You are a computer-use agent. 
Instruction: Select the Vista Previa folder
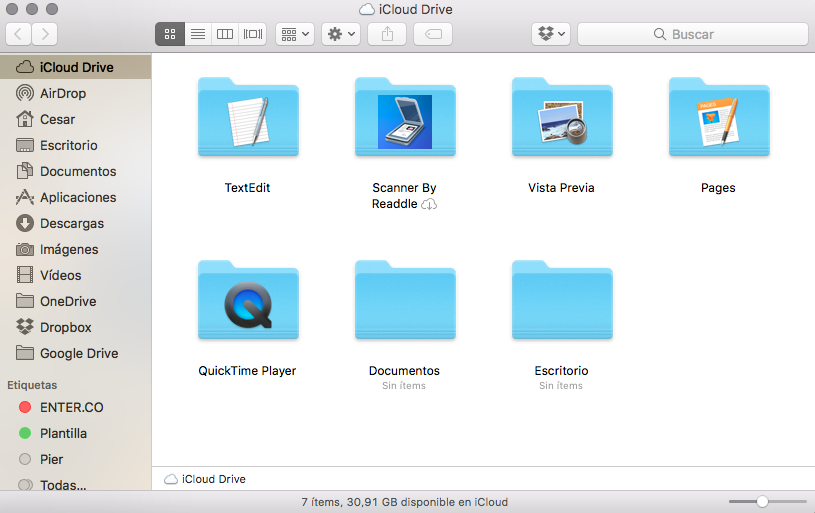[x=562, y=117]
